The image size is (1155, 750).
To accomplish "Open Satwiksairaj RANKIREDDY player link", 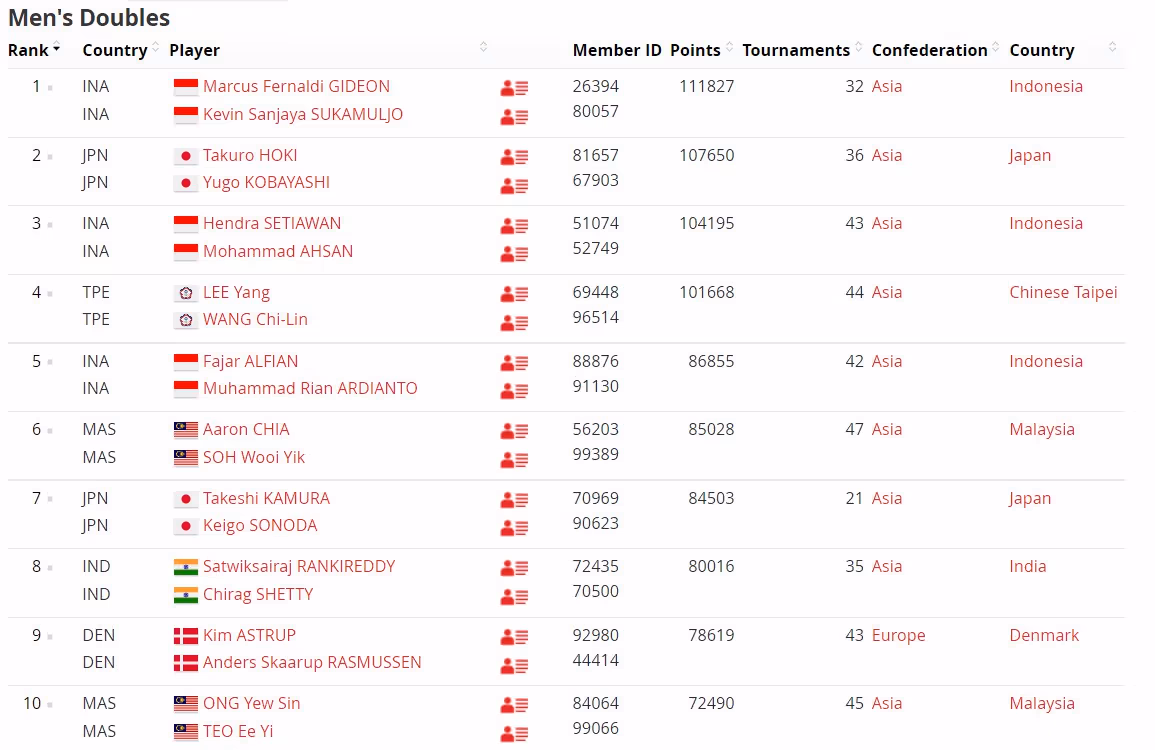I will 298,566.
